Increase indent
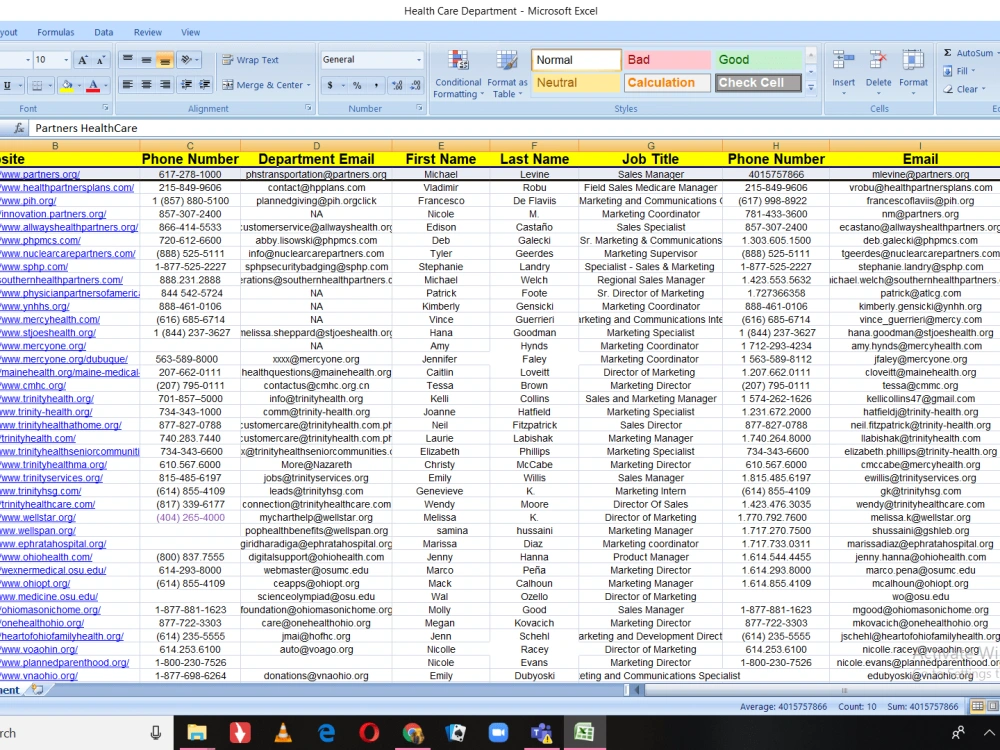 point(205,84)
